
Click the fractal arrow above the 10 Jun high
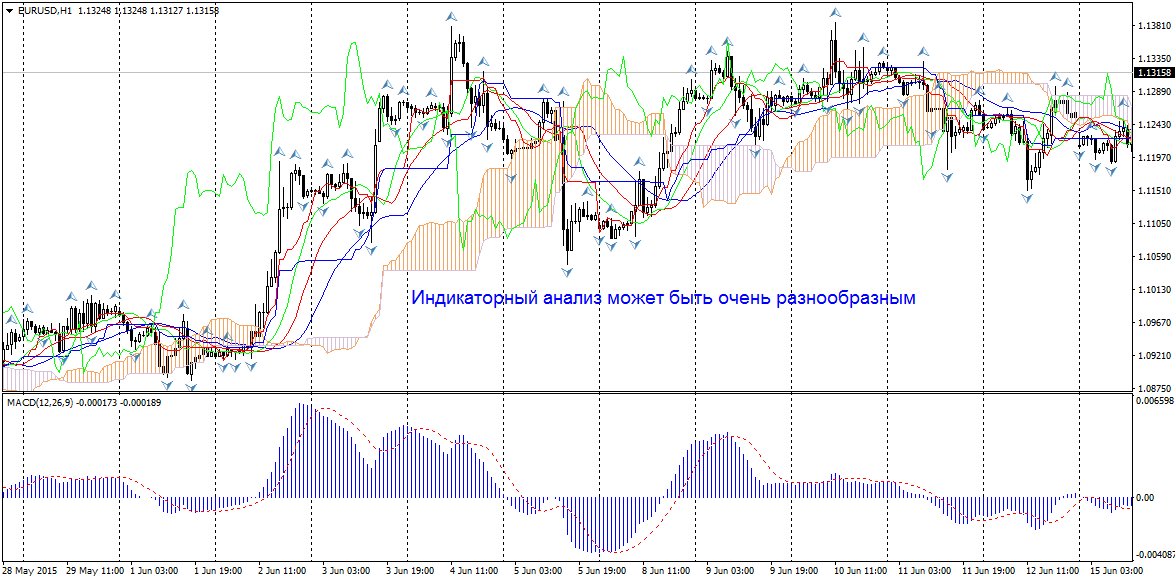833,13
